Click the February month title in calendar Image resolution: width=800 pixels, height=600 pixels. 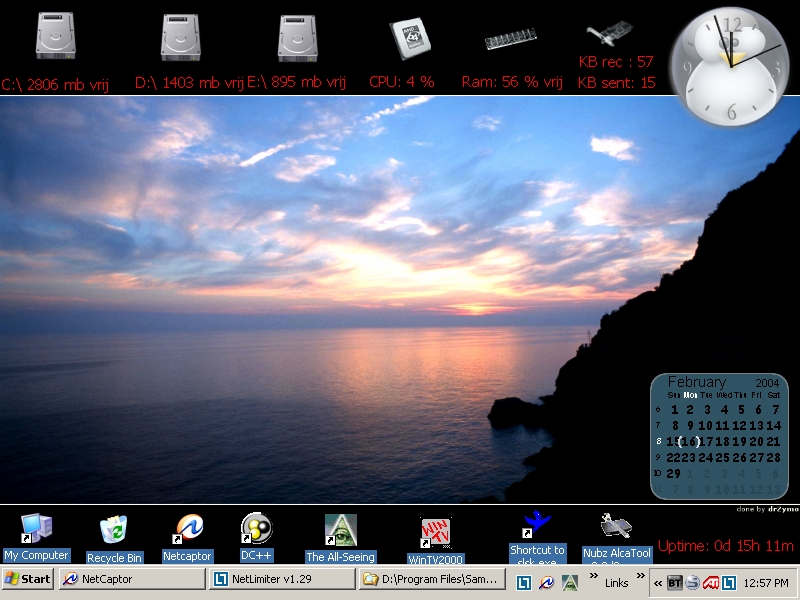(696, 382)
